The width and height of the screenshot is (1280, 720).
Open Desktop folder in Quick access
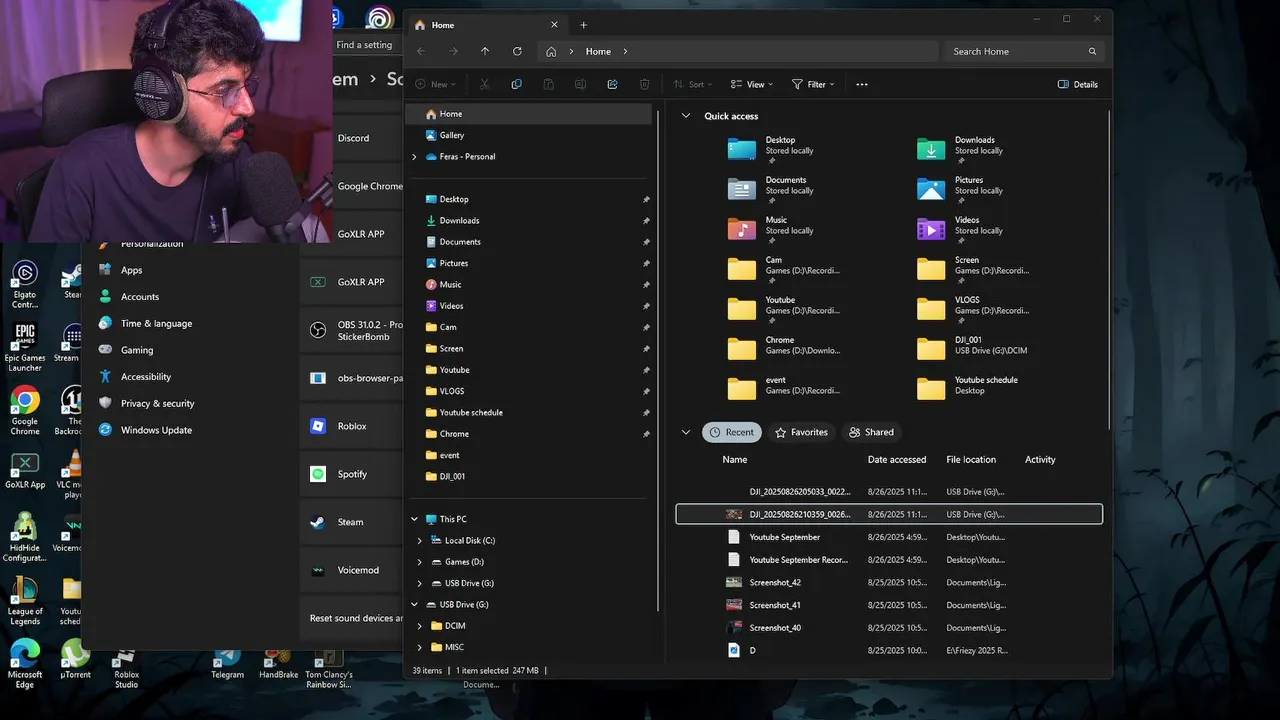[770, 150]
